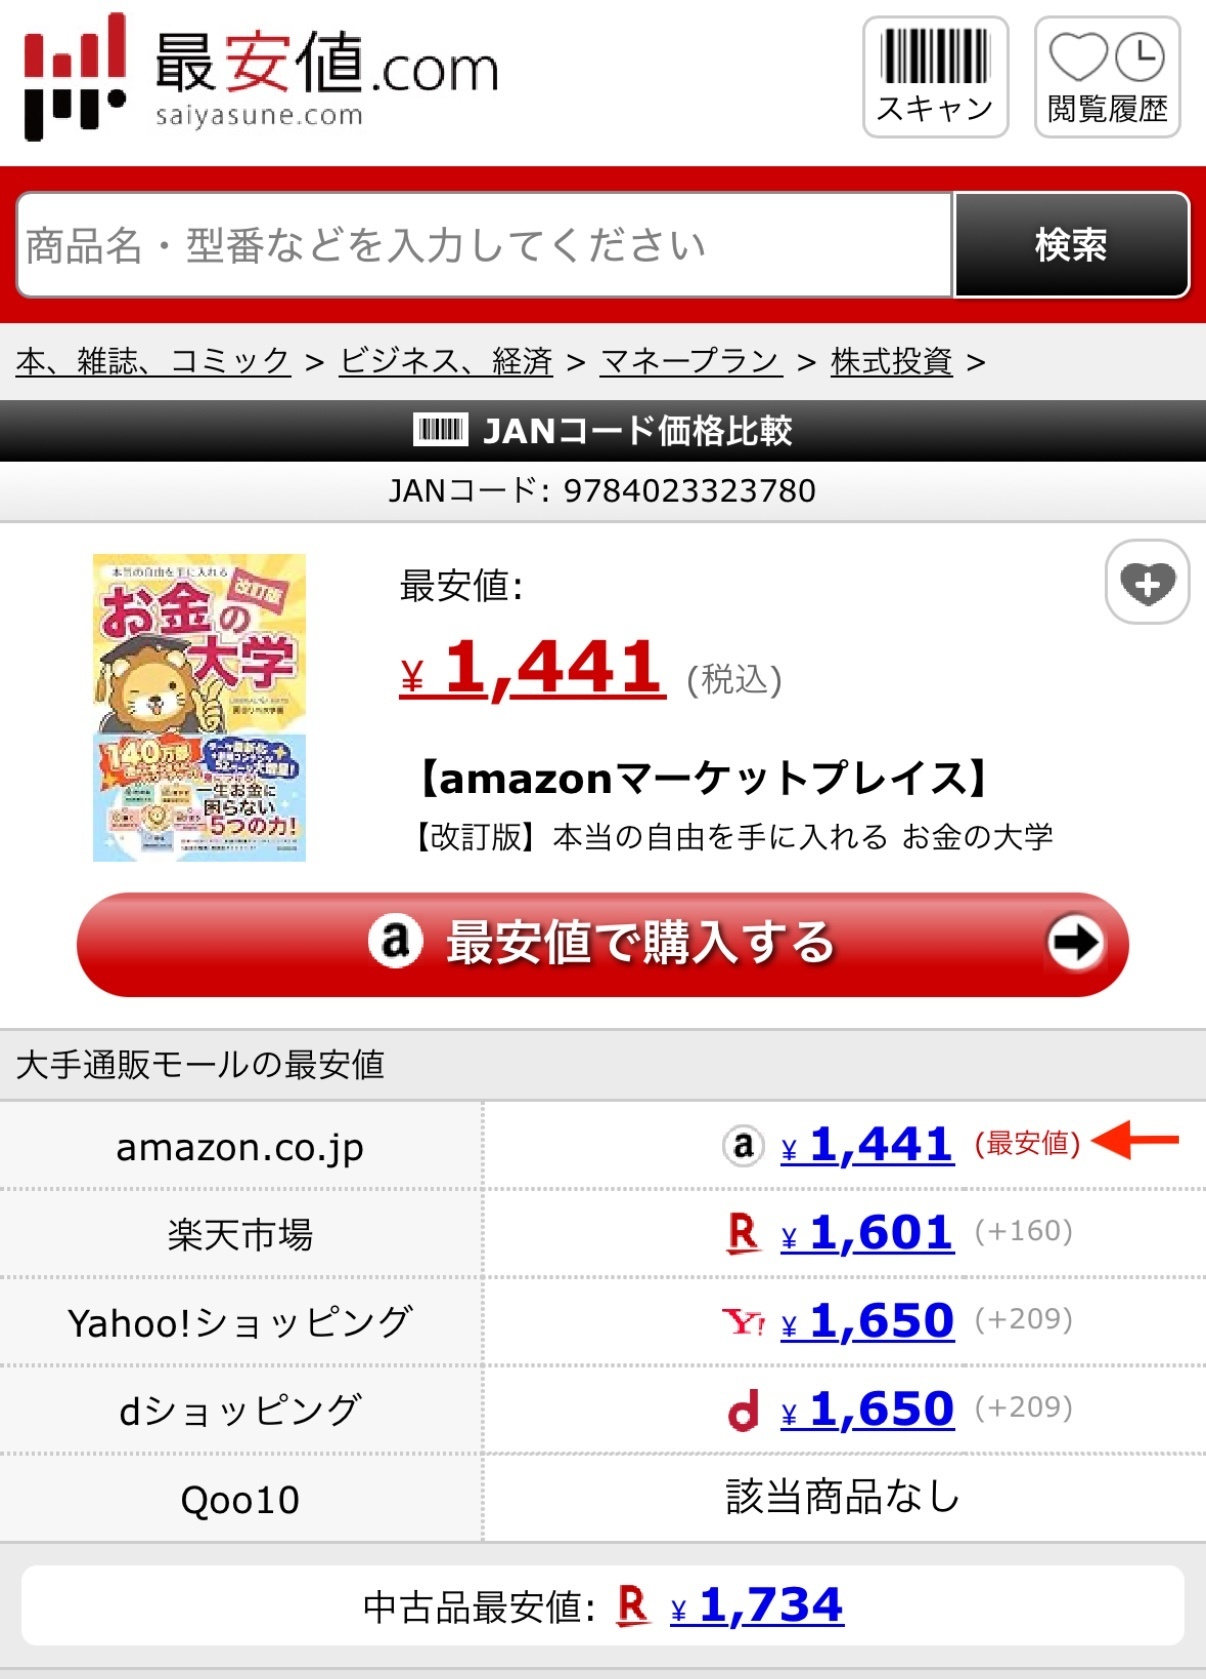Click the saiyasune.com site logo
1206x1679 pixels.
[x=261, y=77]
